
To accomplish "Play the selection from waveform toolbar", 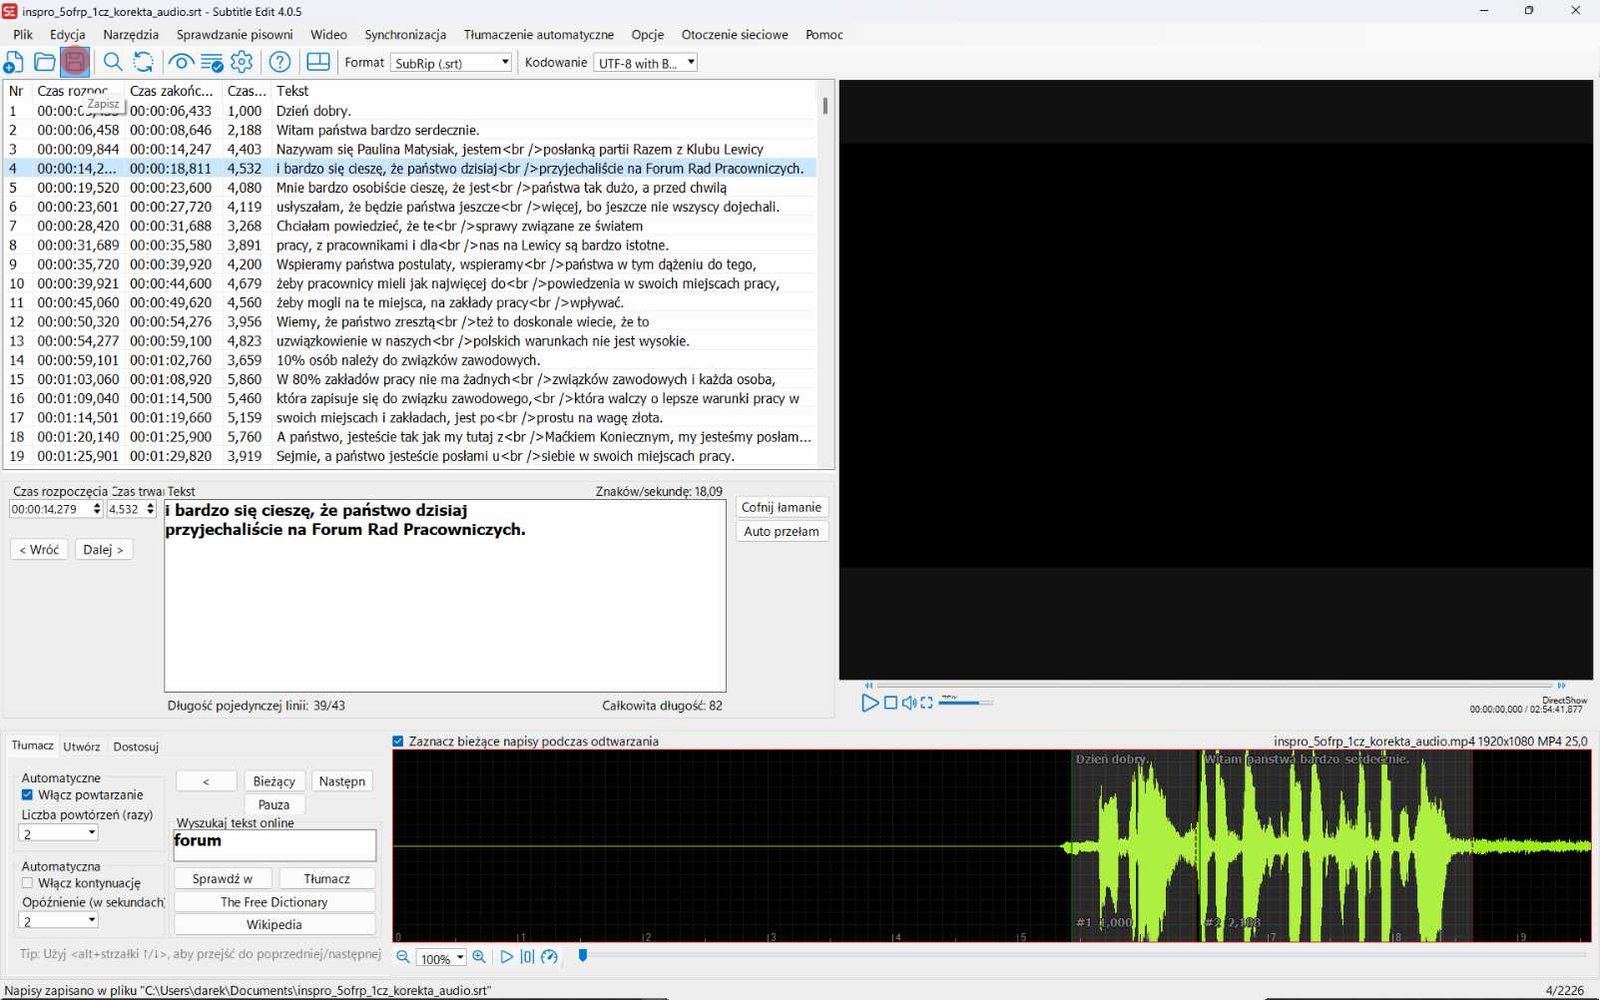I will point(506,957).
